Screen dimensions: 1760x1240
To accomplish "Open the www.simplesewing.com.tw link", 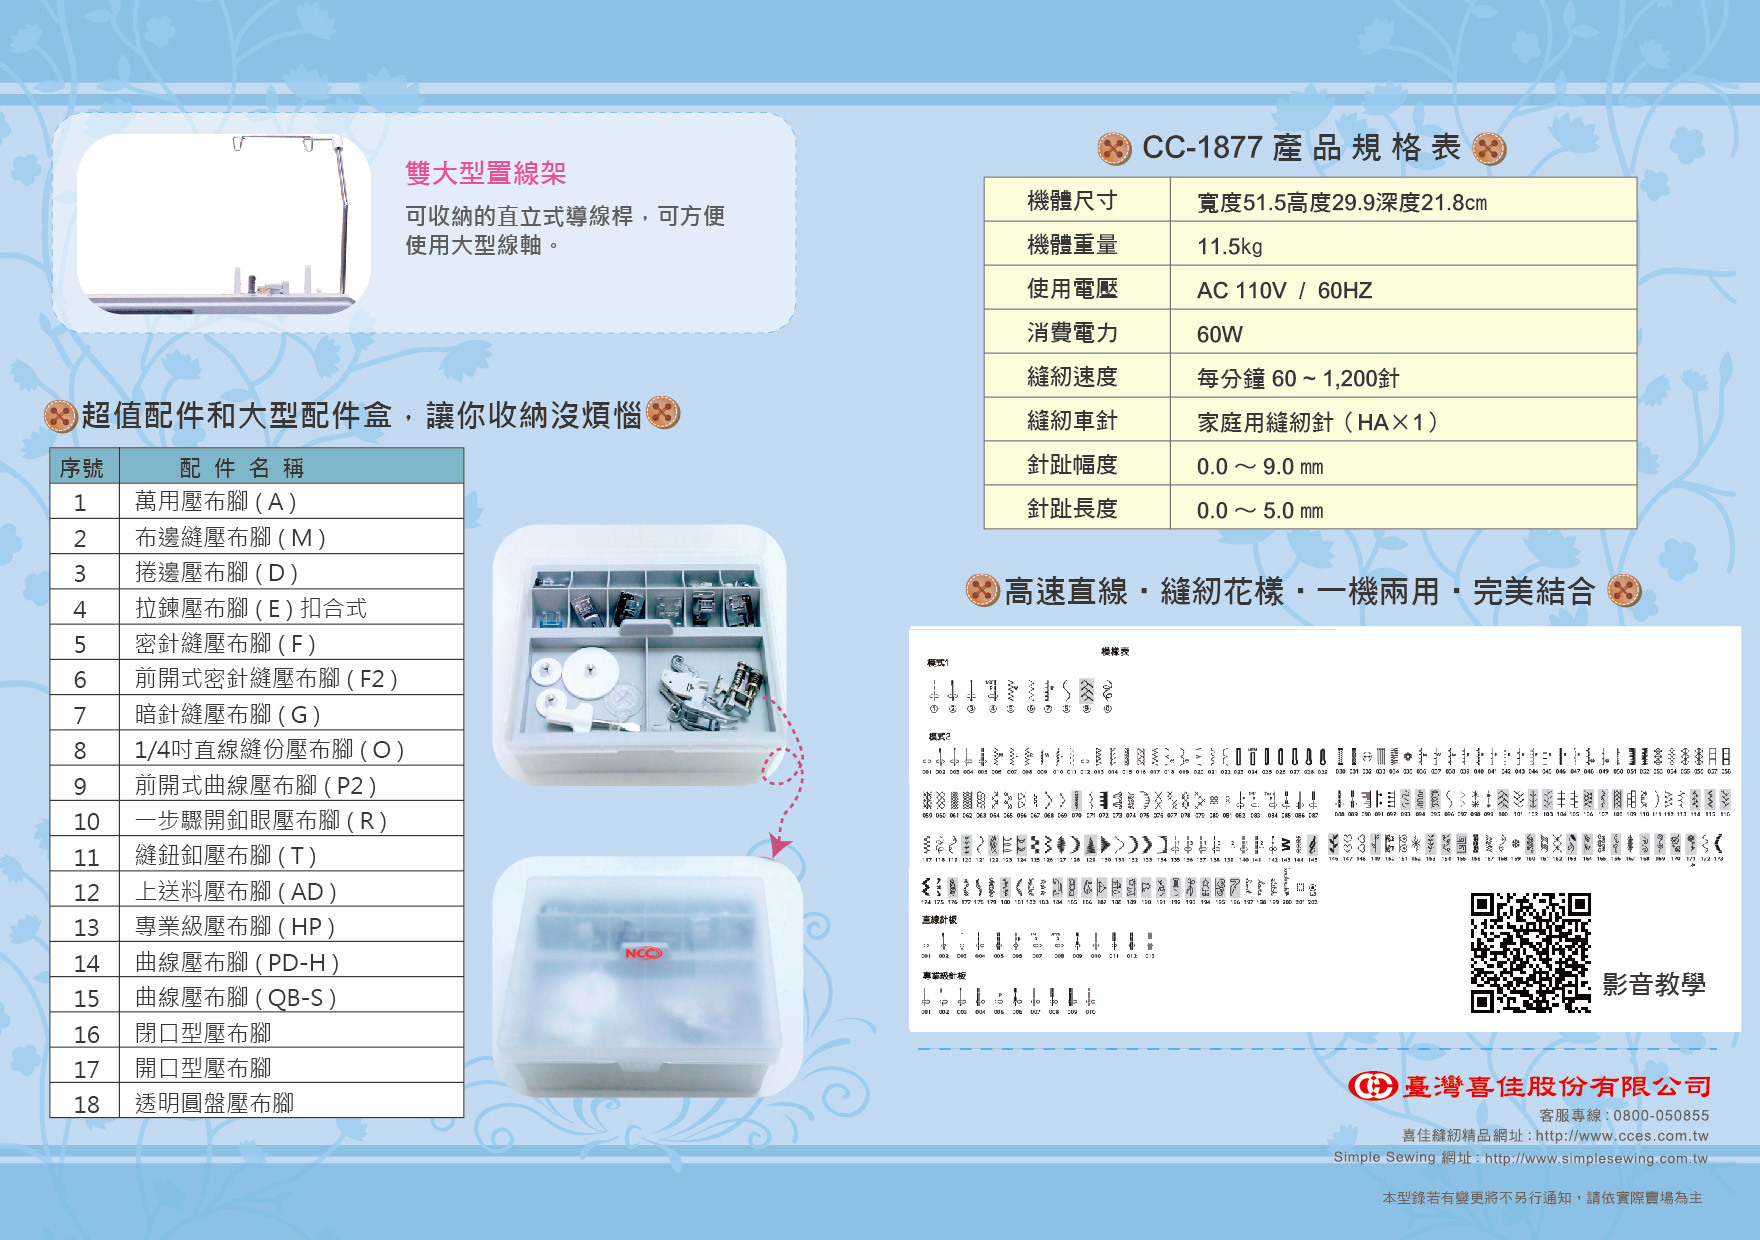I will pos(1596,1158).
